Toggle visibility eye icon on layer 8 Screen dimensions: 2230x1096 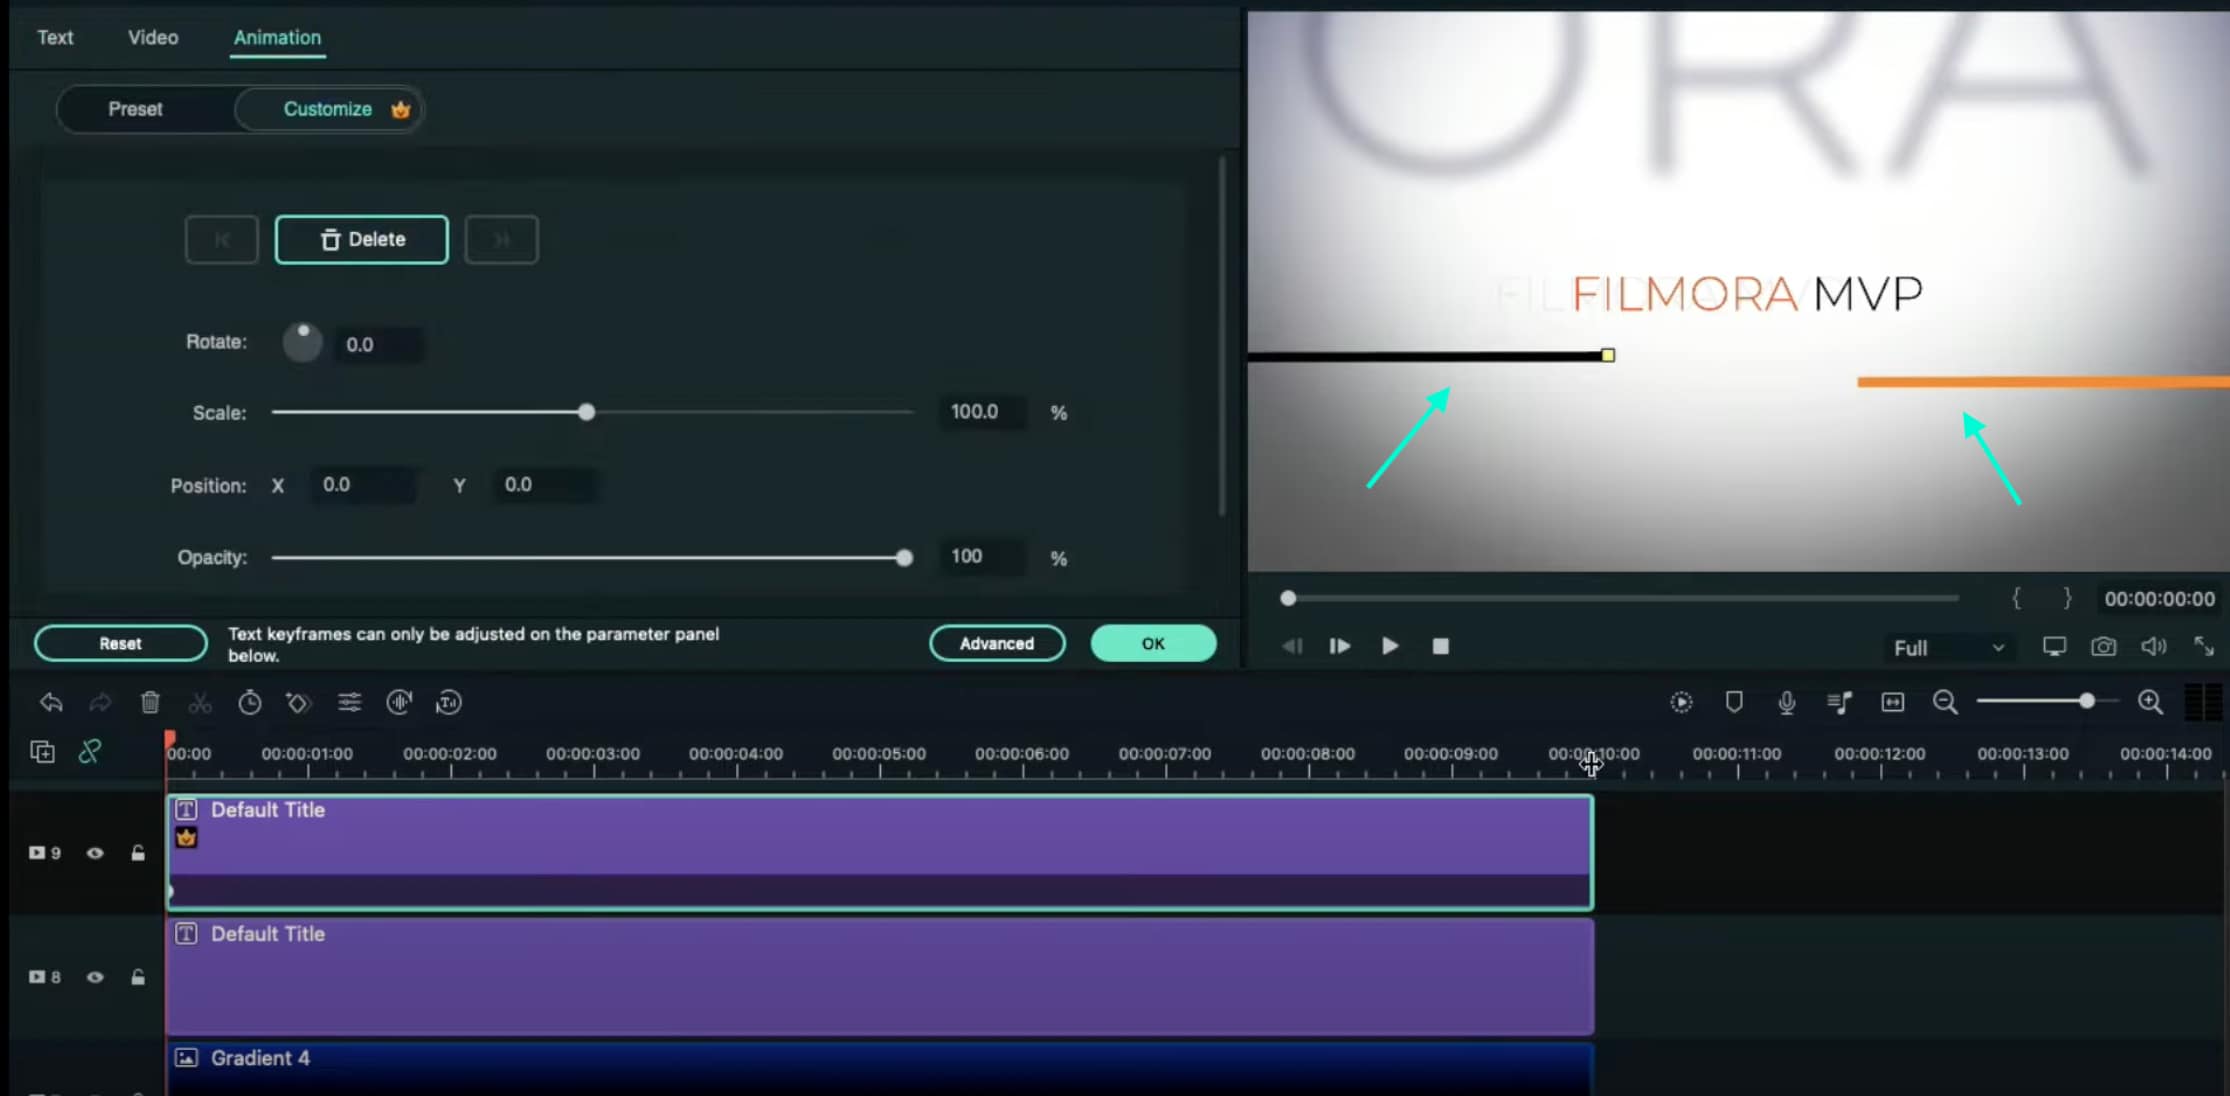pos(95,977)
